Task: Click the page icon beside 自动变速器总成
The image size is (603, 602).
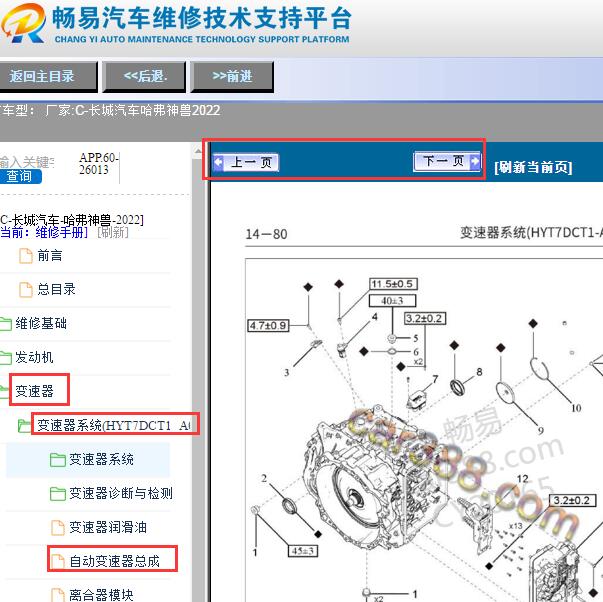Action: coord(58,561)
